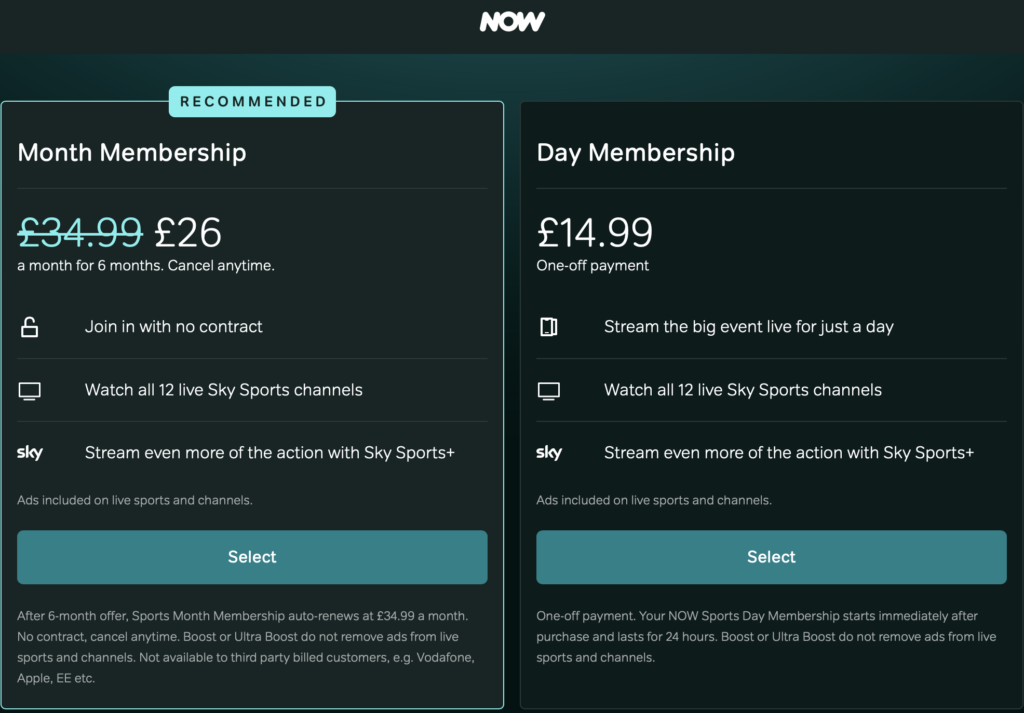Click the sky logo in Day Membership card
Screen dimensions: 1024x713
[x=549, y=452]
